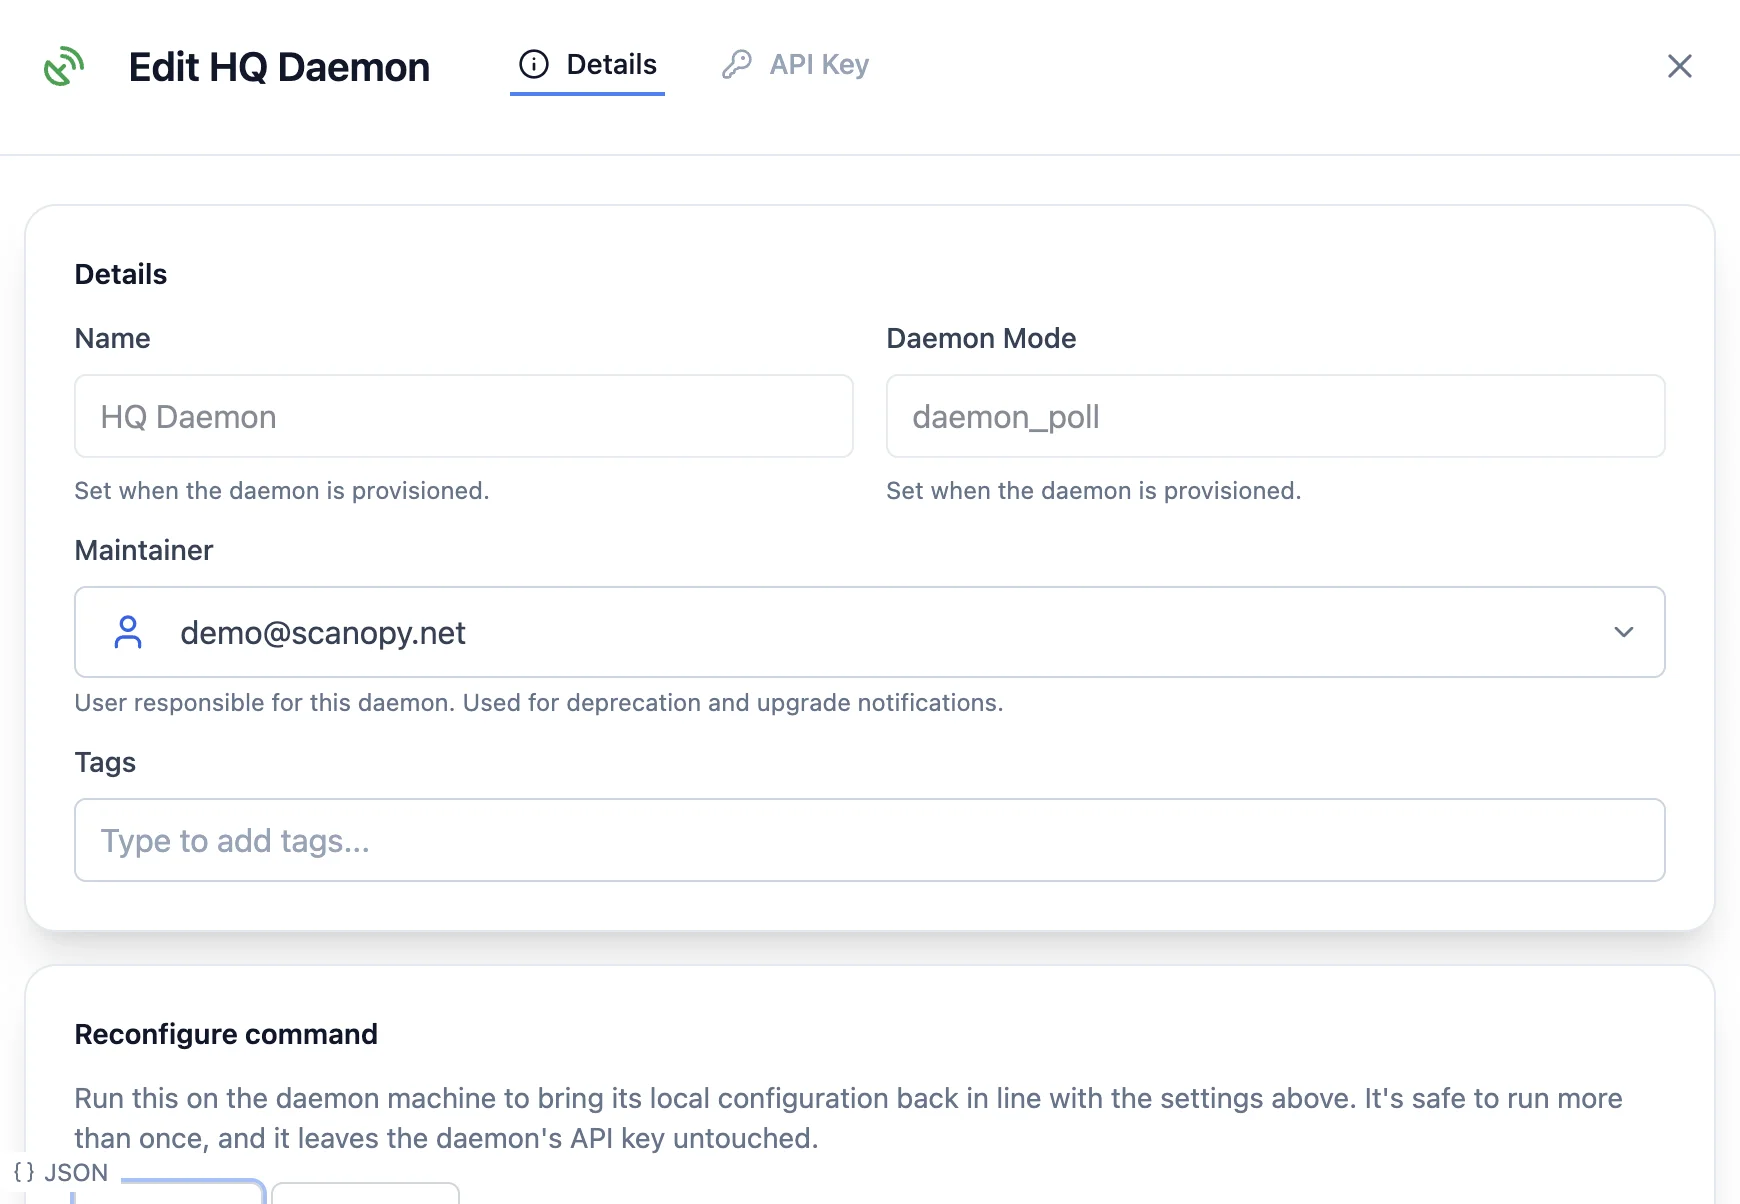Screen dimensions: 1740x1204
Task: Click the Daemon Mode field daemon_poll
Action: [x=1276, y=416]
